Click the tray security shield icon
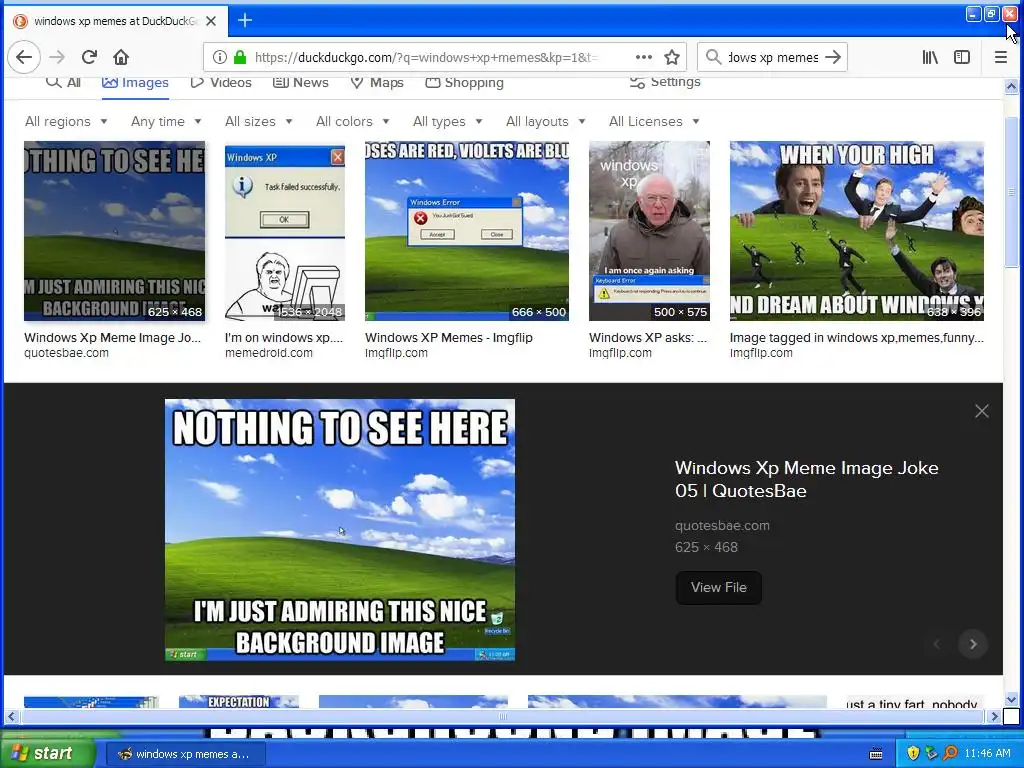 click(x=913, y=753)
